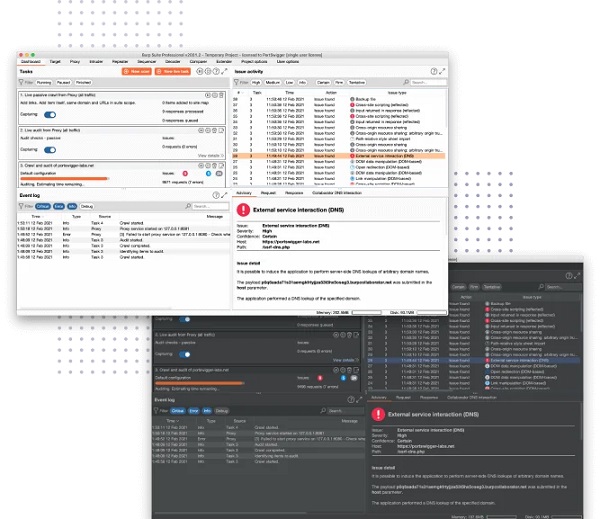This screenshot has height=519, width=600.
Task: Open User options tab
Action: tap(288, 62)
